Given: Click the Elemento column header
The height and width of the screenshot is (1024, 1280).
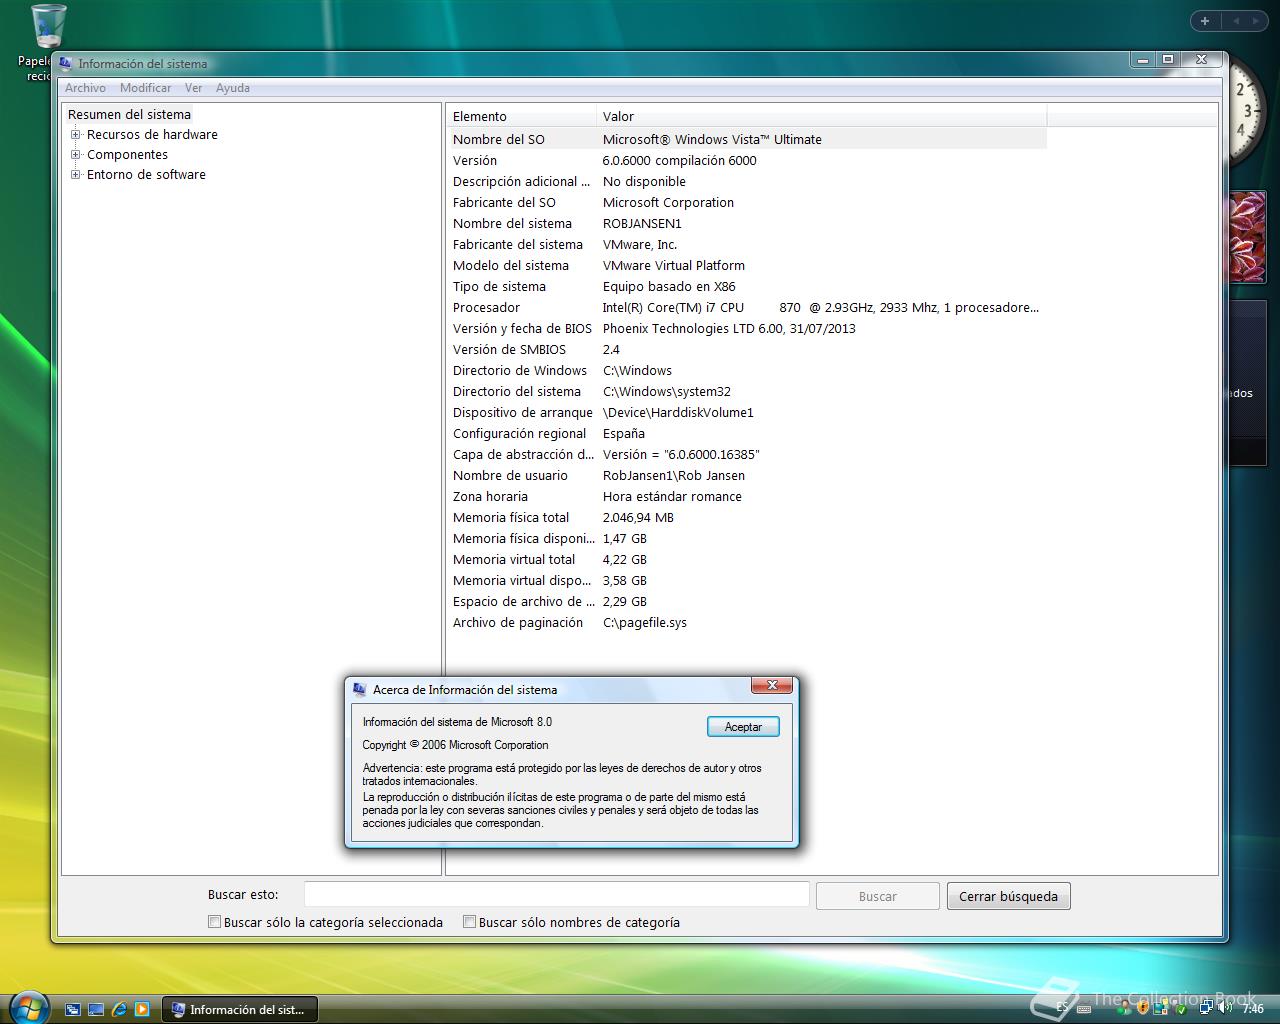Looking at the screenshot, I should click(x=521, y=116).
